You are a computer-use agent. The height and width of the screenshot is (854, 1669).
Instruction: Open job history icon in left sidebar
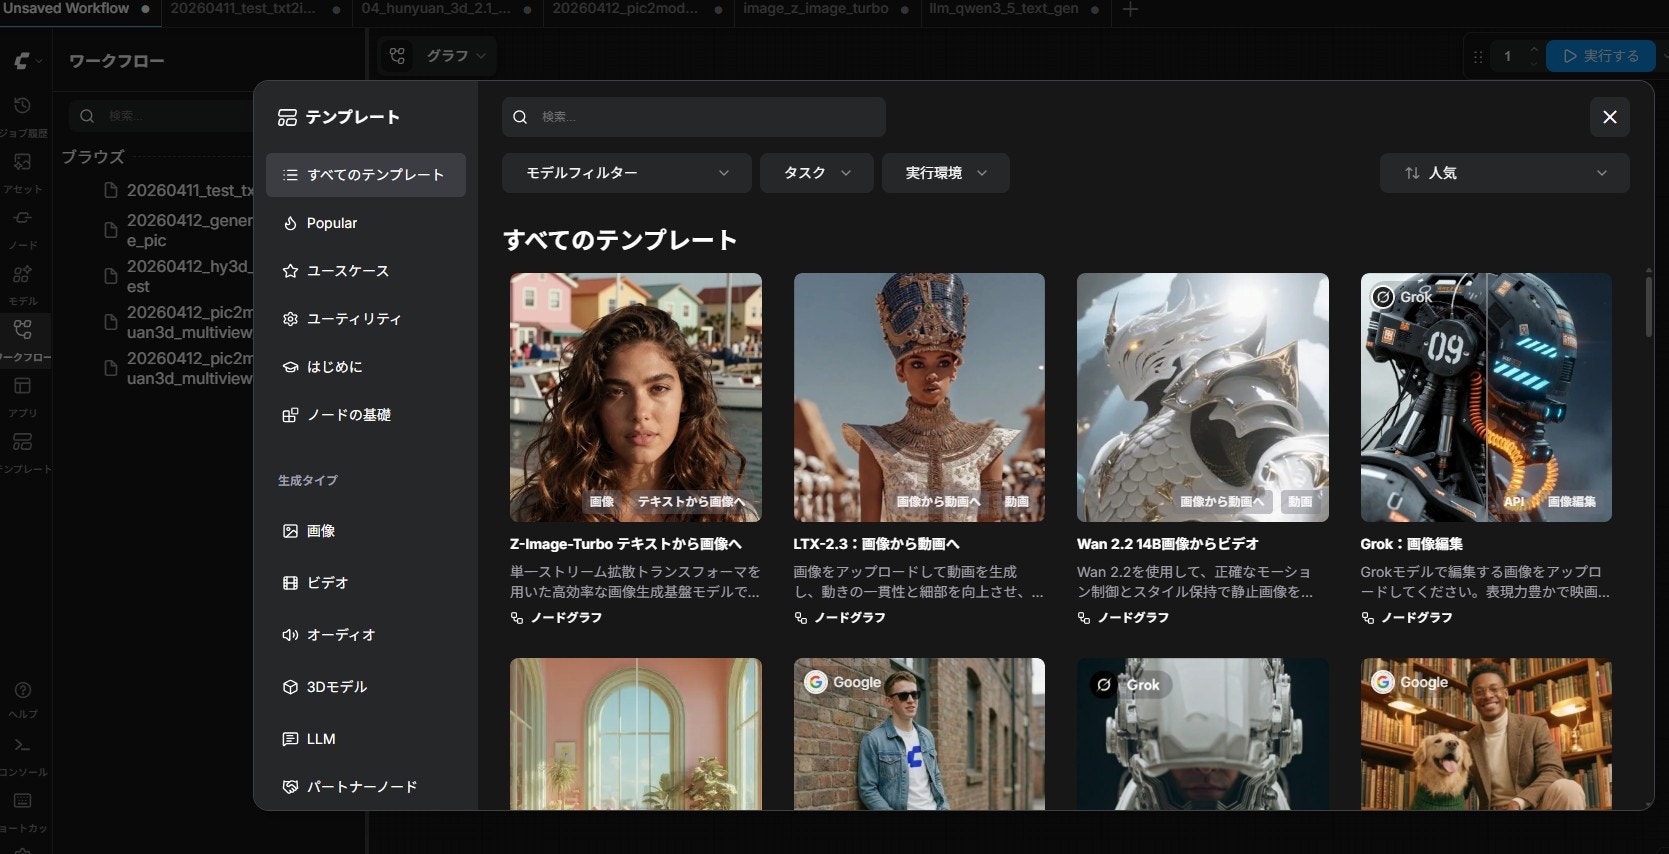pyautogui.click(x=22, y=107)
